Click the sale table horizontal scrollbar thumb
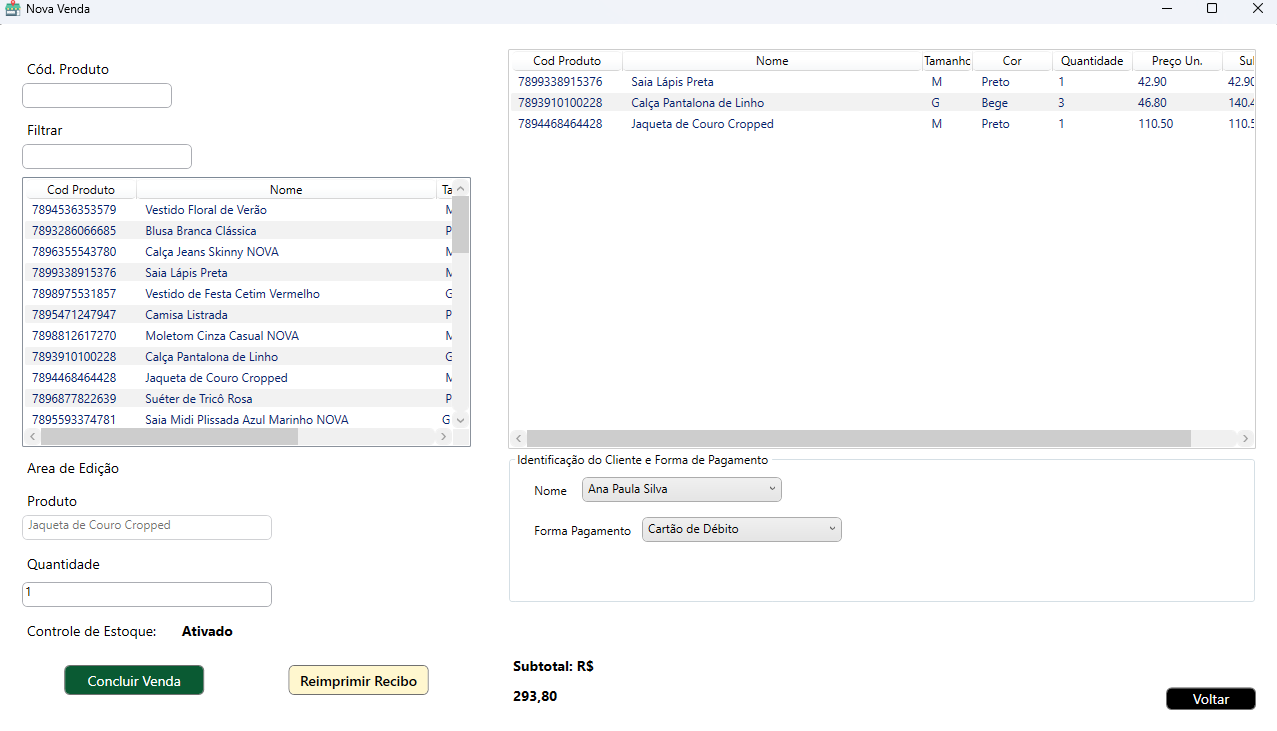The width and height of the screenshot is (1277, 731). click(x=859, y=438)
